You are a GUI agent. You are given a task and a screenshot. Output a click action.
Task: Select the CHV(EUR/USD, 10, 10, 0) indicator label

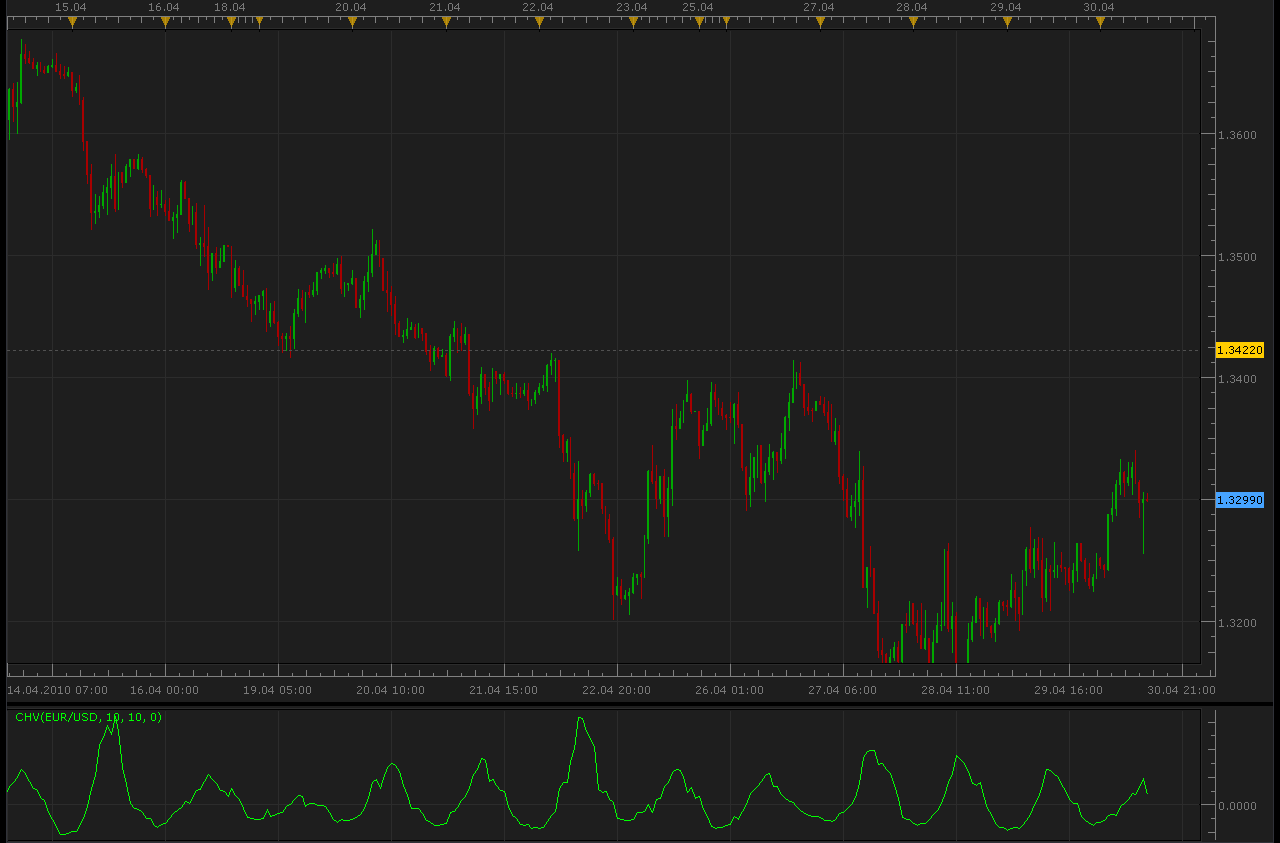(88, 717)
